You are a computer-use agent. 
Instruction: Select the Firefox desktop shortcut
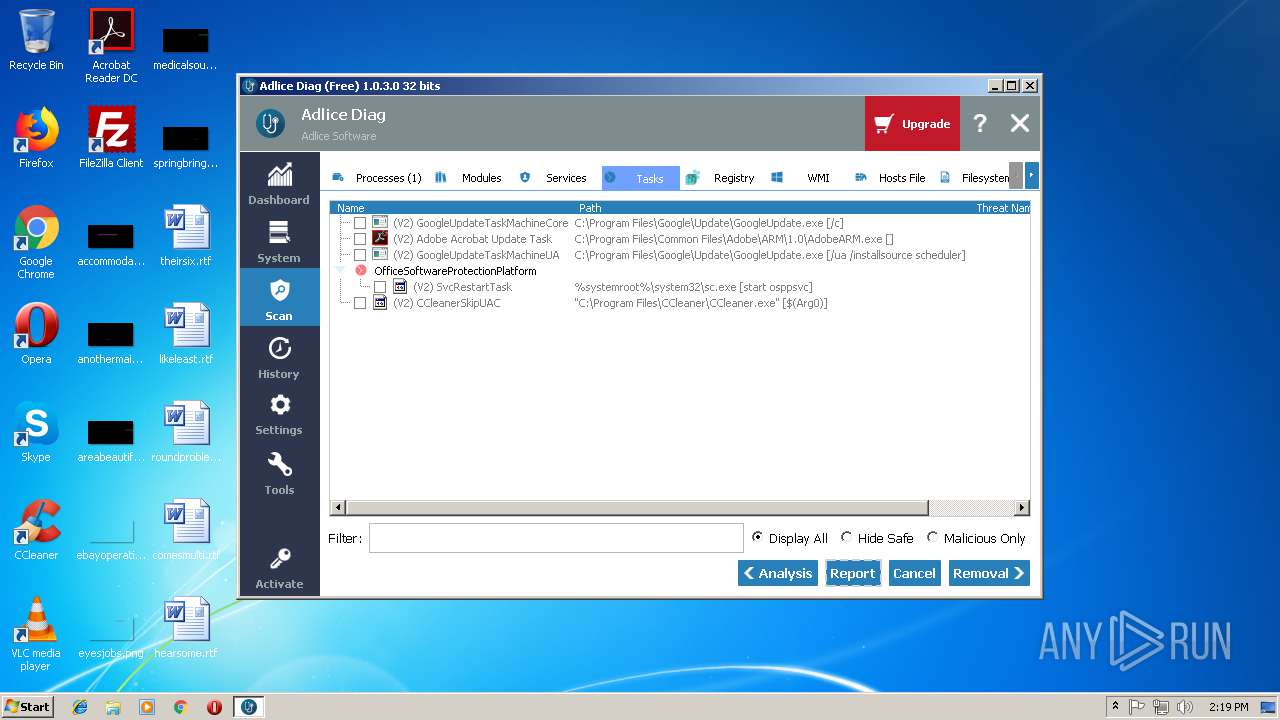36,137
